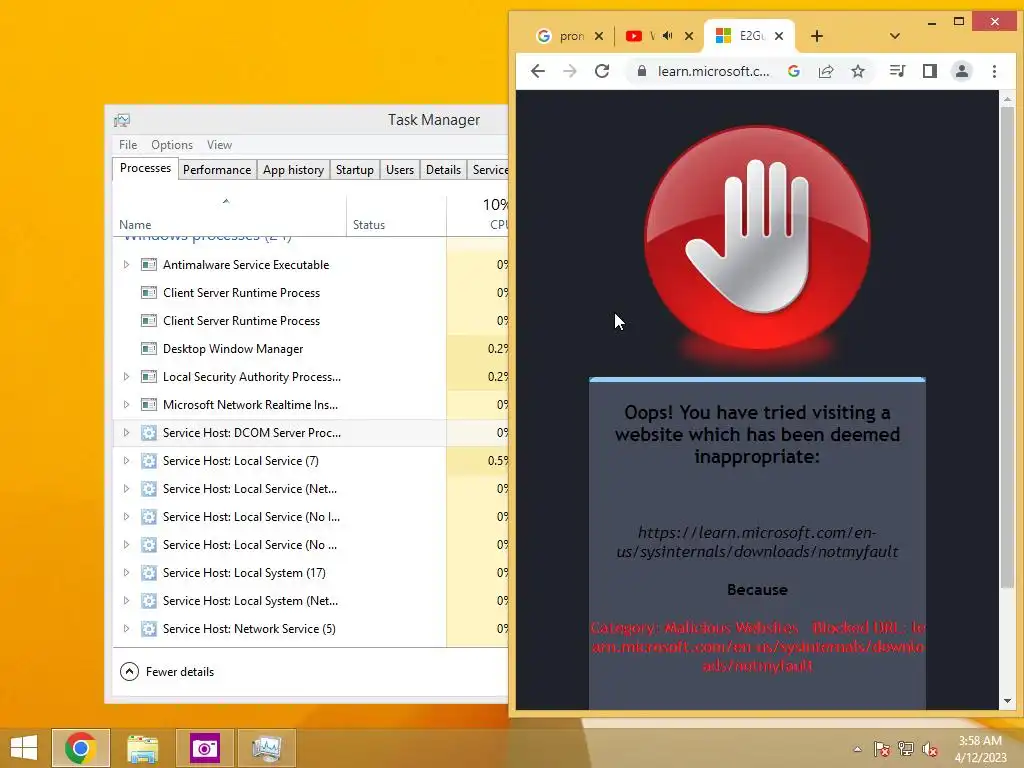Image resolution: width=1024 pixels, height=768 pixels.
Task: Click the Chrome forward arrow button
Action: click(569, 71)
